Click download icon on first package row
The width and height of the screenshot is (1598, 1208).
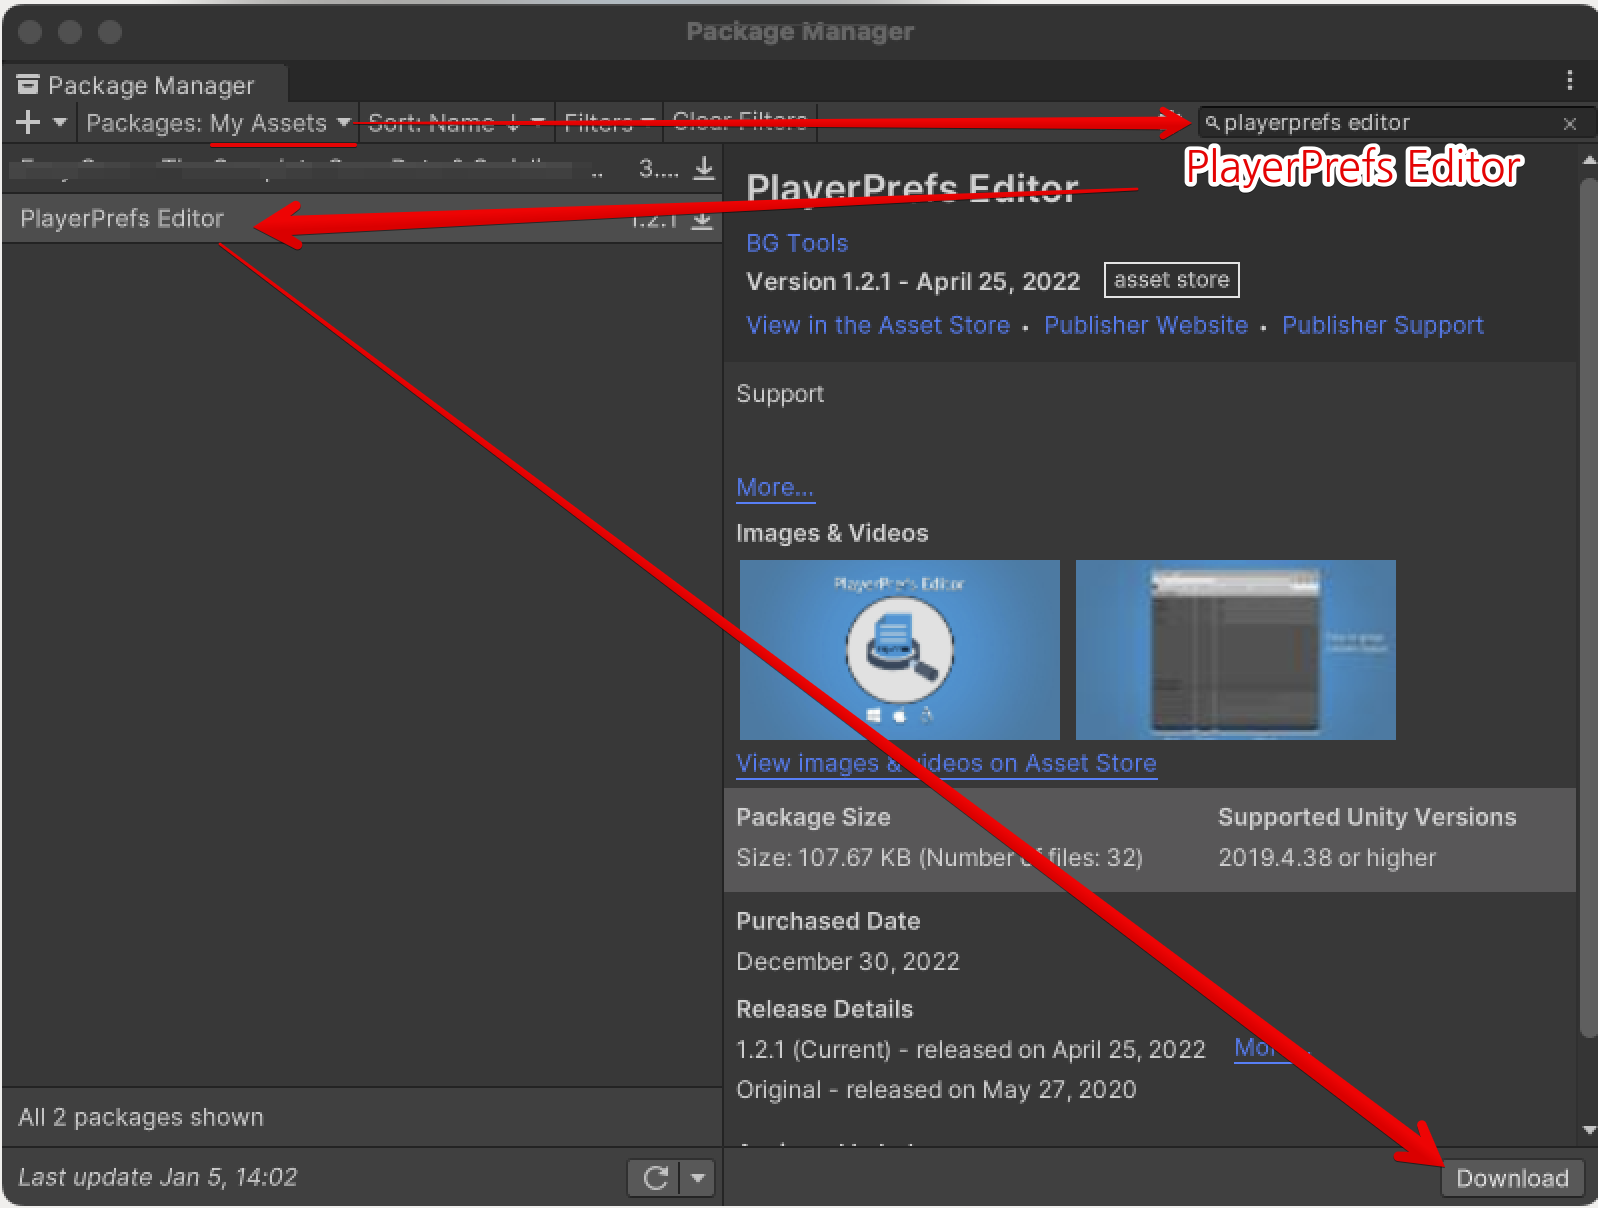coord(704,168)
